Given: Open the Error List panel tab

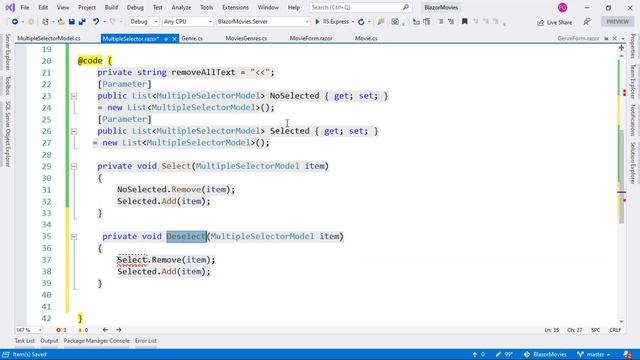Looking at the screenshot, I should pyautogui.click(x=146, y=341).
